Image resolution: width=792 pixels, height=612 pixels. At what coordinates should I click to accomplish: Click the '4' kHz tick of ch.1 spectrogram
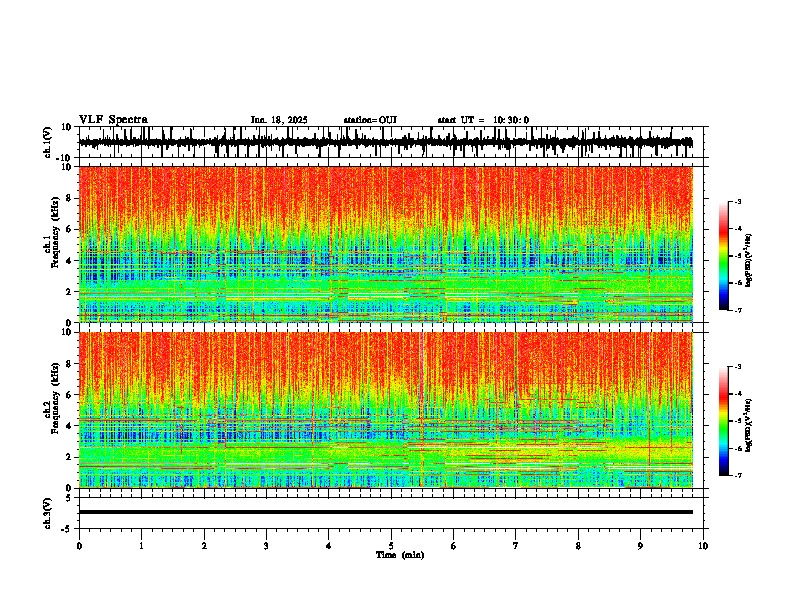(69, 261)
